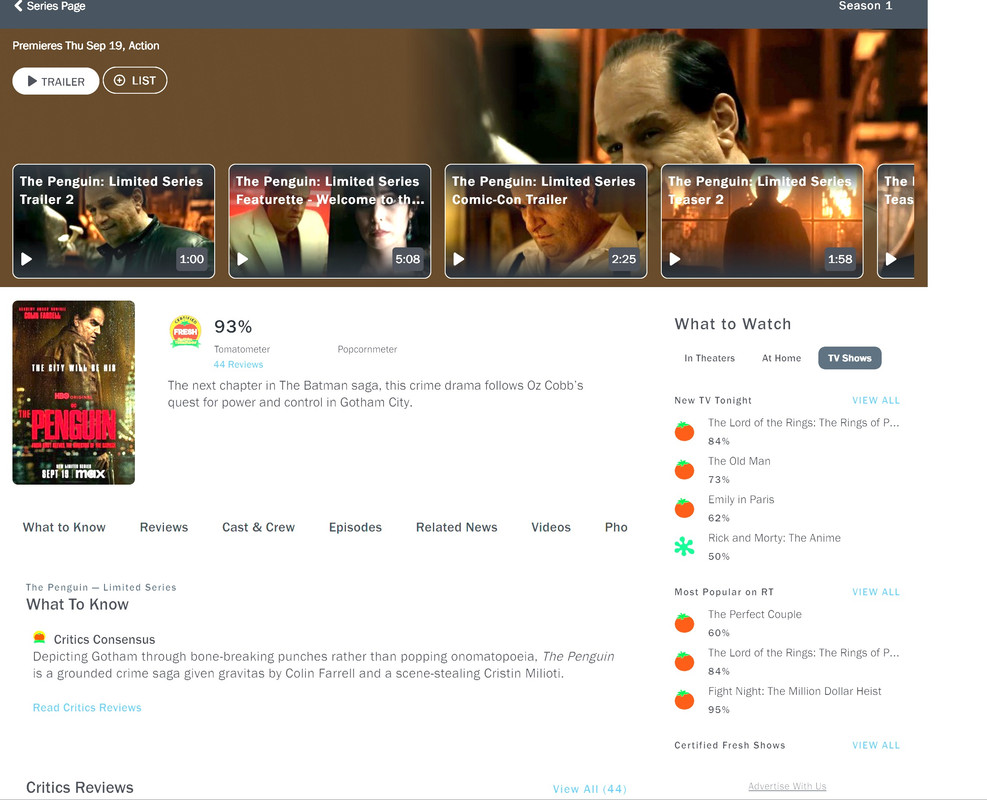Open Most Popular's Lord of the Rings link
987x800 pixels.
(x=803, y=653)
